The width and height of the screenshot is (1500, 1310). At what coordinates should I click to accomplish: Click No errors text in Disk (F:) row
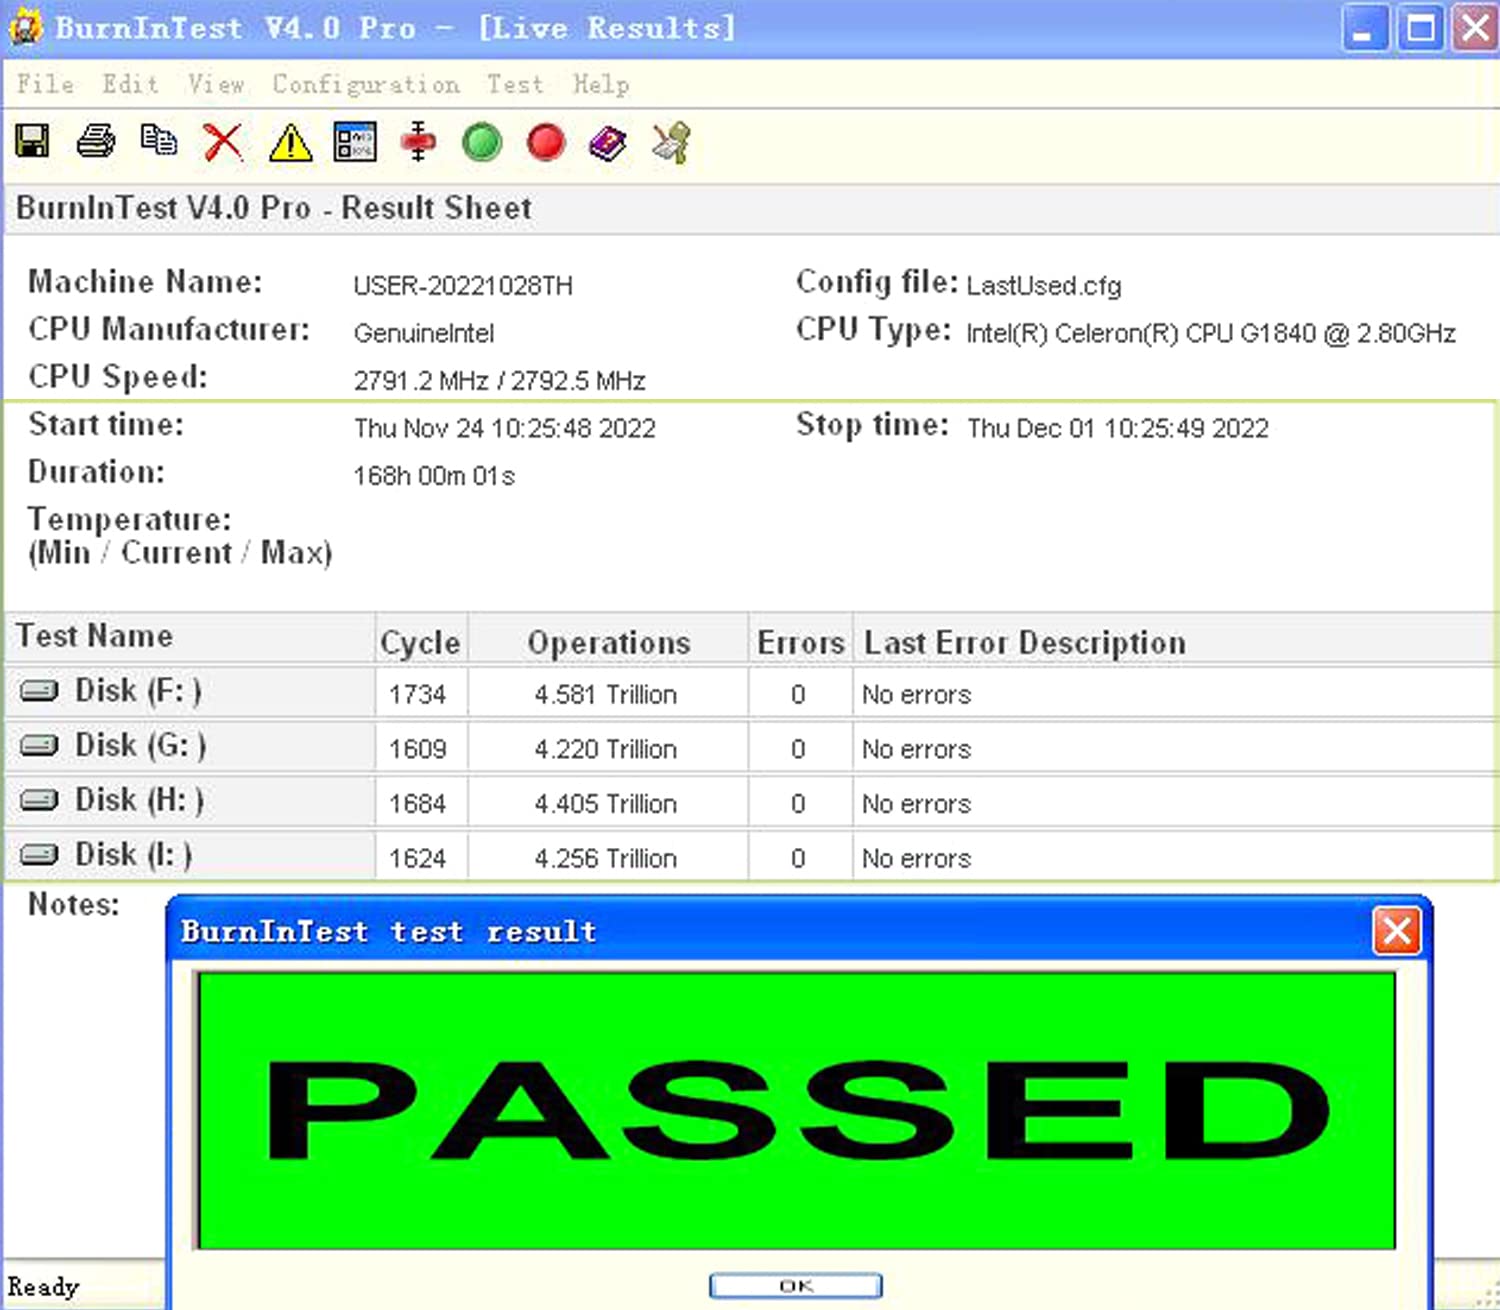[x=916, y=694]
